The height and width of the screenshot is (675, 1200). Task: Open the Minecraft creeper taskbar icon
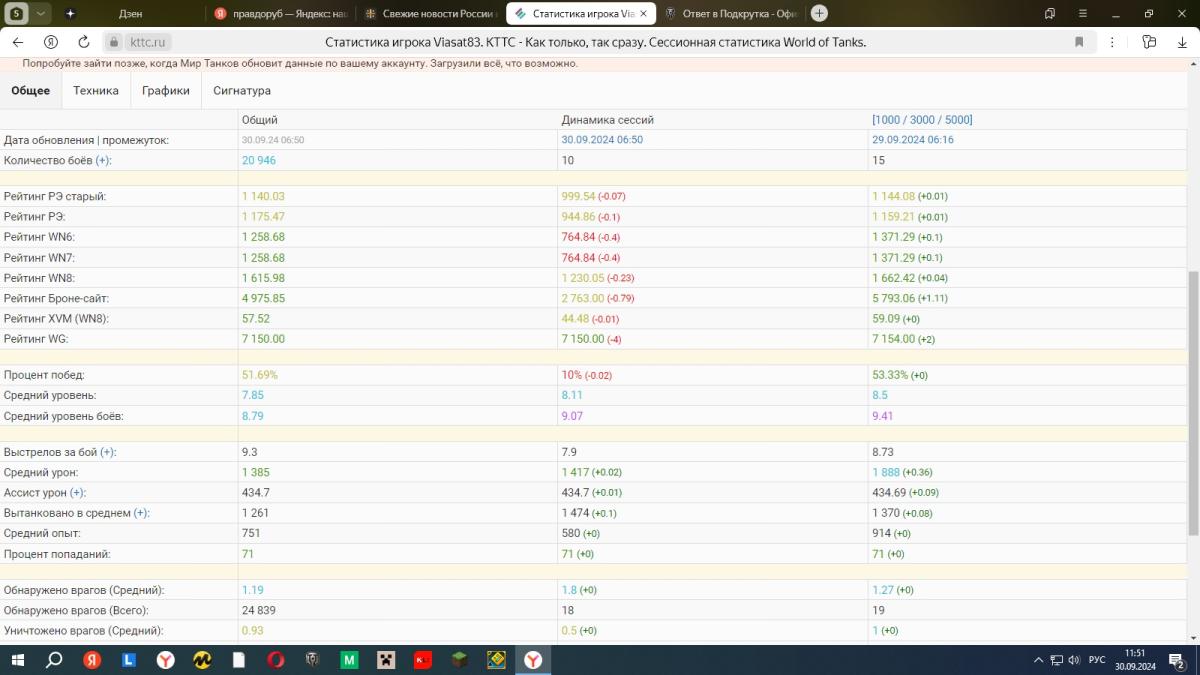pos(386,660)
